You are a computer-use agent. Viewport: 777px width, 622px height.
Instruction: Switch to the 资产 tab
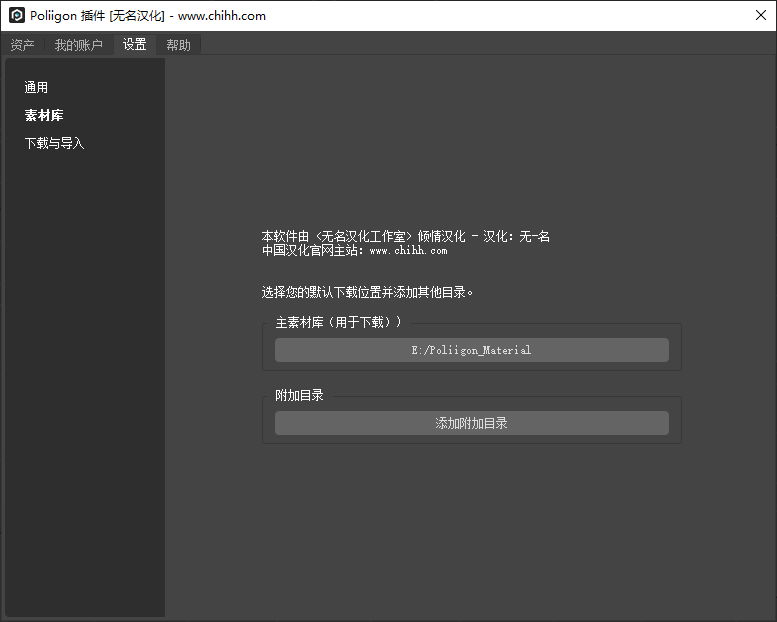pyautogui.click(x=22, y=45)
